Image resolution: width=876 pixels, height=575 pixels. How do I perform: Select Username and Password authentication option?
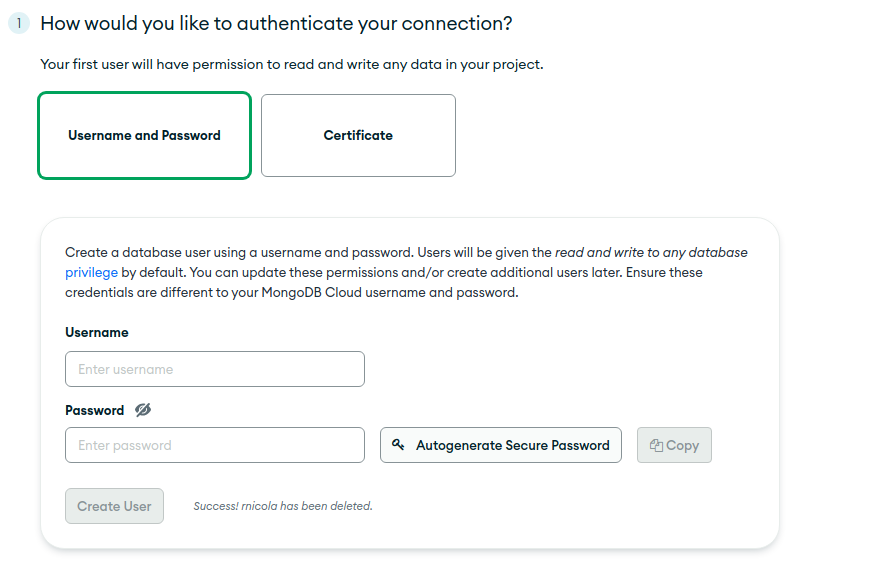[144, 135]
